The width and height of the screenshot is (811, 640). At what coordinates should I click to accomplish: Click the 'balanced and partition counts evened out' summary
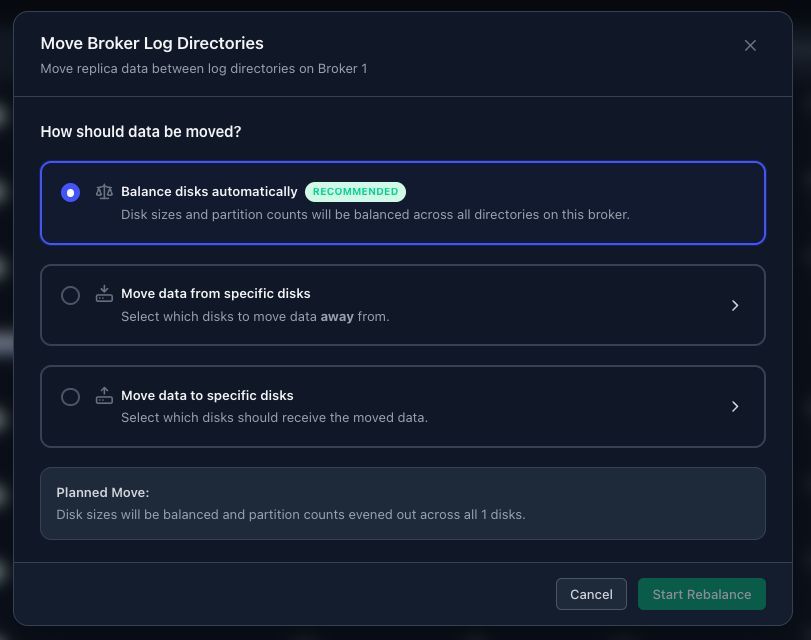291,515
